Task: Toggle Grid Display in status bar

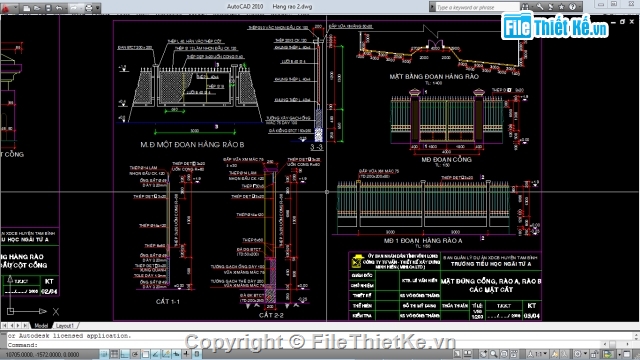Action: pos(115,354)
